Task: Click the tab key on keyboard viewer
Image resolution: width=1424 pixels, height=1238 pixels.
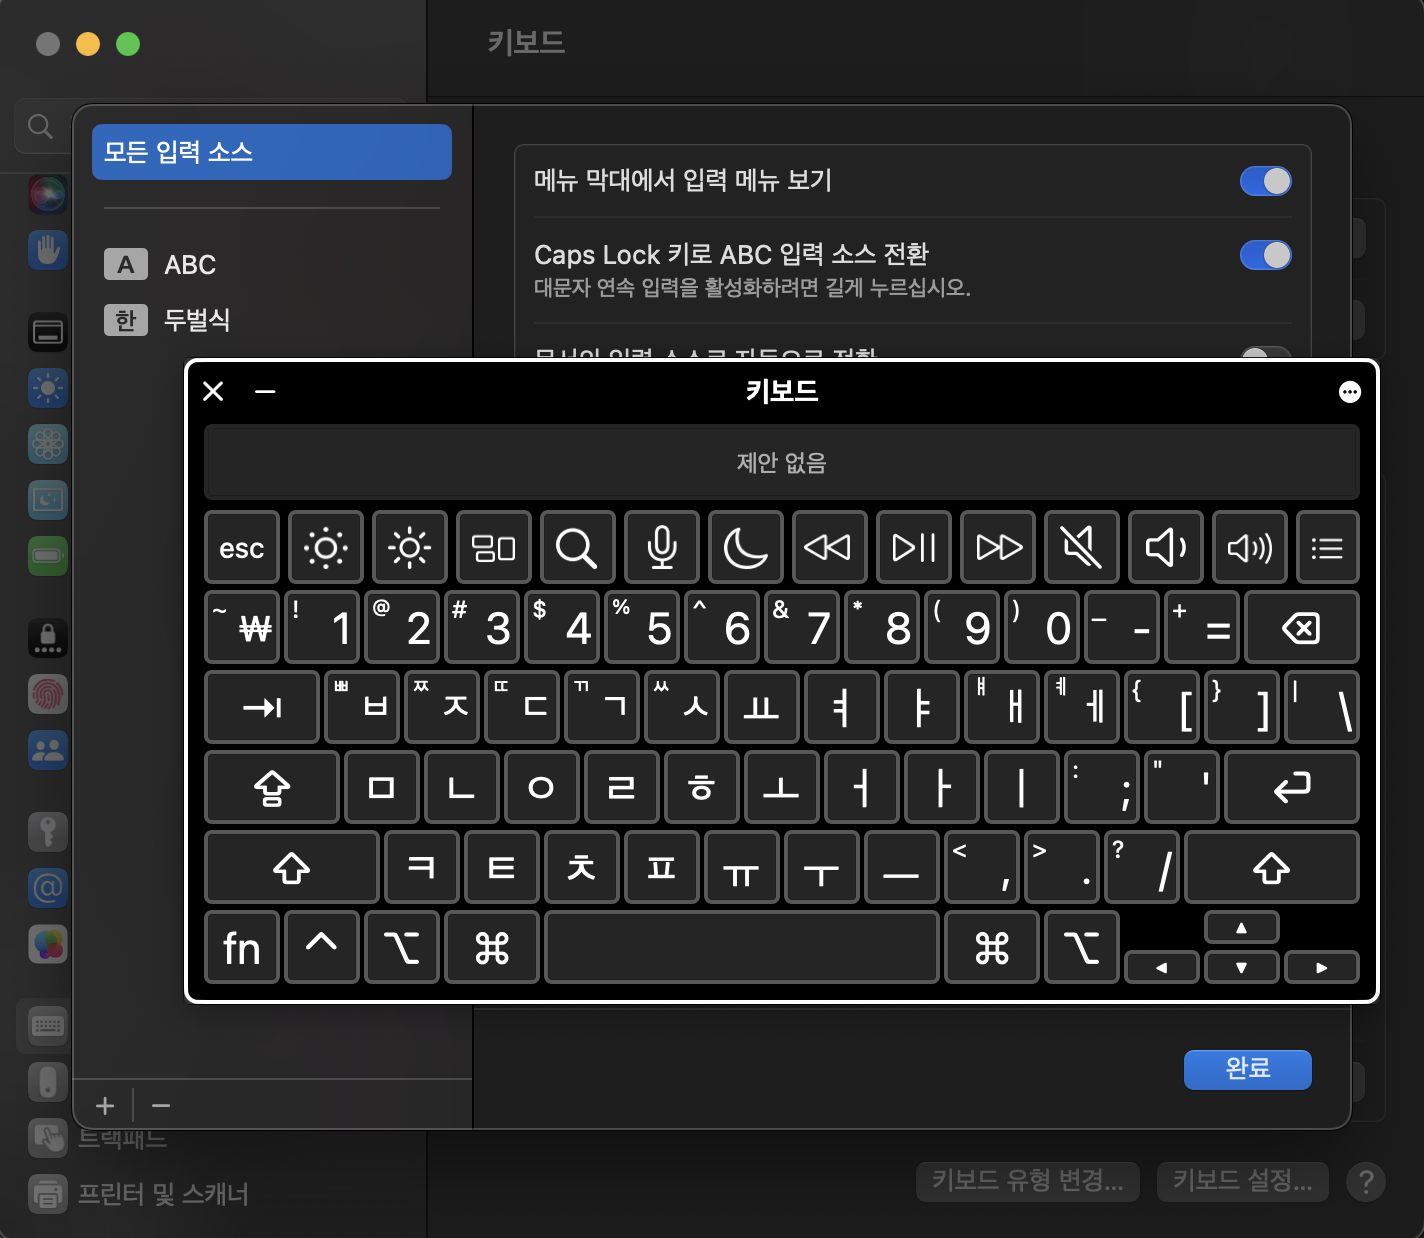Action: pos(262,707)
